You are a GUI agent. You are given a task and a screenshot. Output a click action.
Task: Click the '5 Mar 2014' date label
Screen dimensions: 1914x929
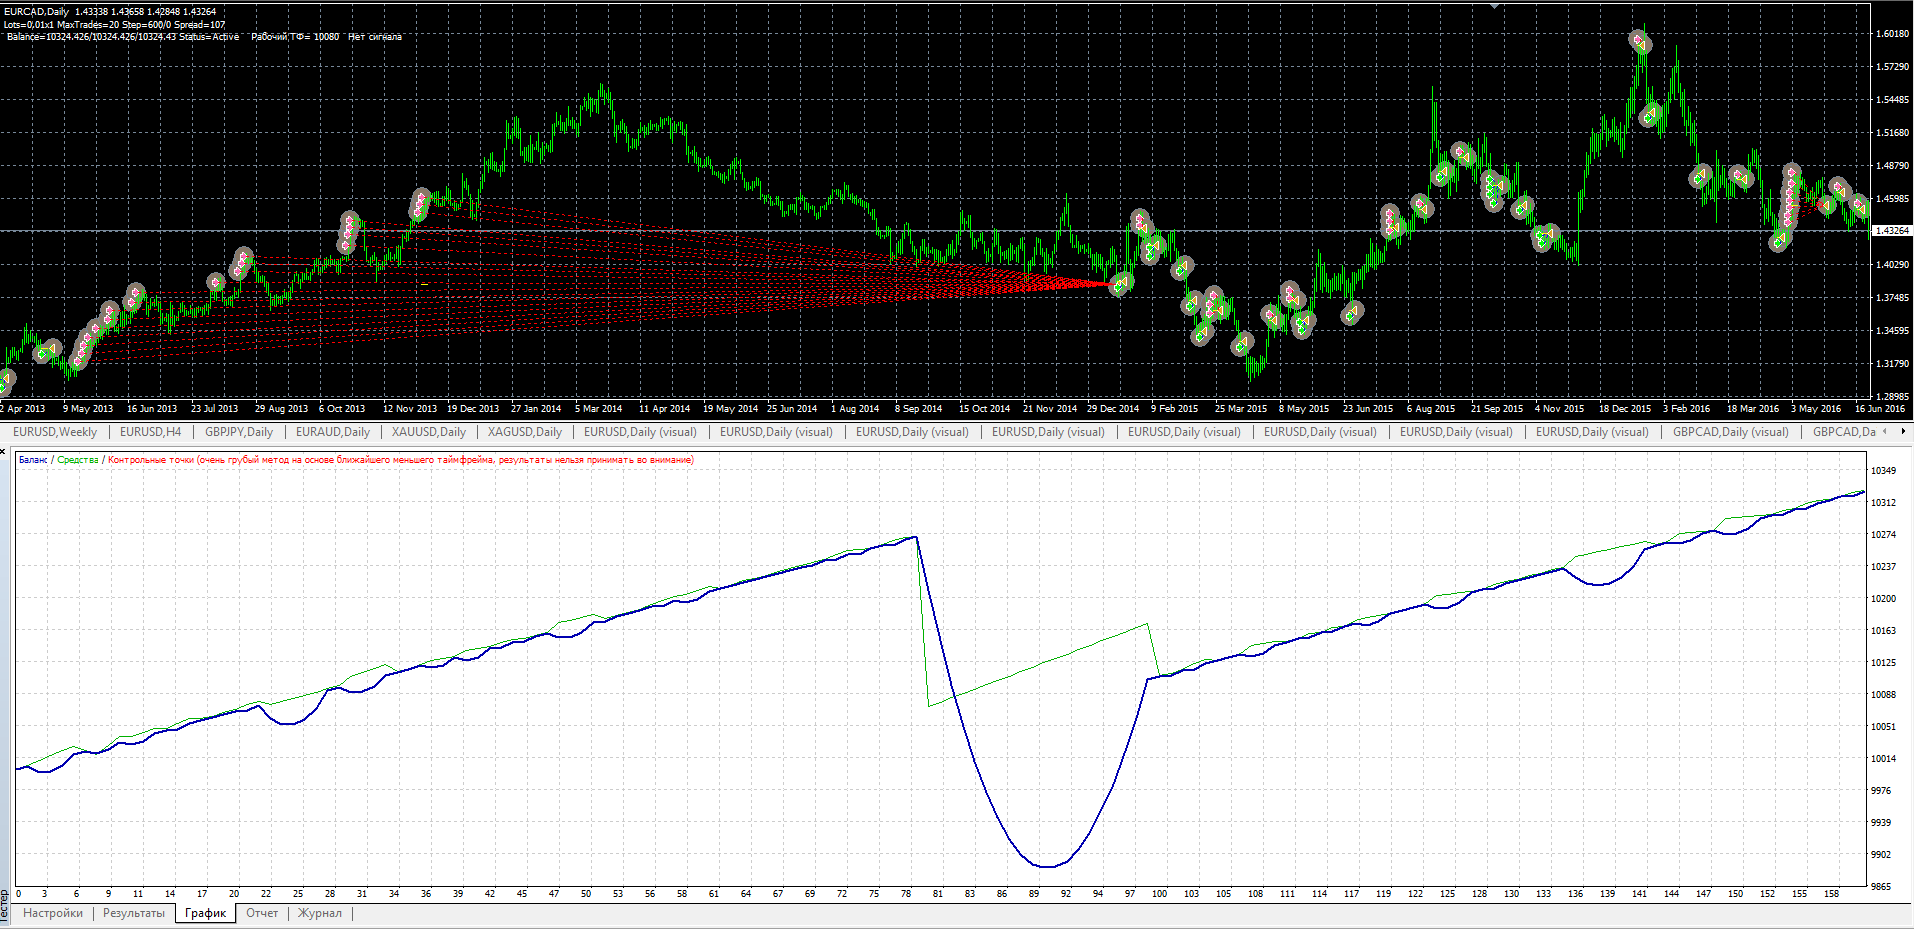pyautogui.click(x=598, y=409)
